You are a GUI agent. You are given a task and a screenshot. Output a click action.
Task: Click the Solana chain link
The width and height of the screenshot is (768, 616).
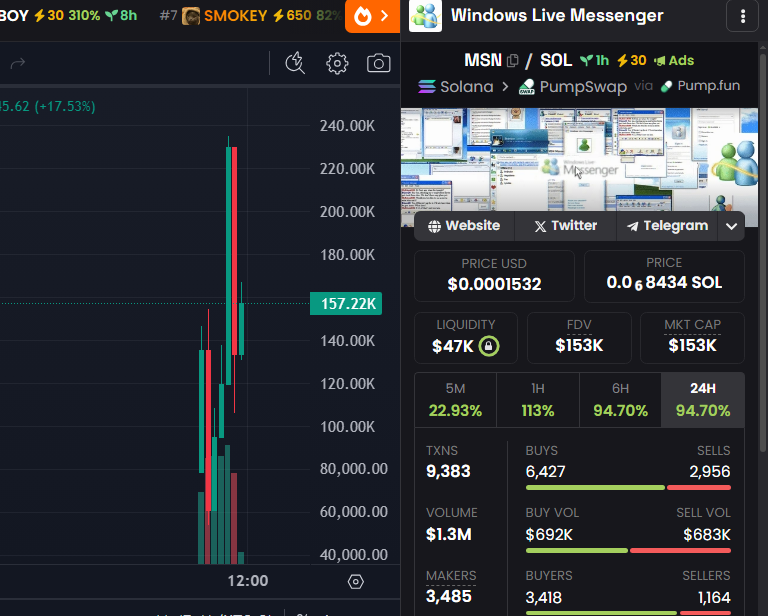pos(456,87)
